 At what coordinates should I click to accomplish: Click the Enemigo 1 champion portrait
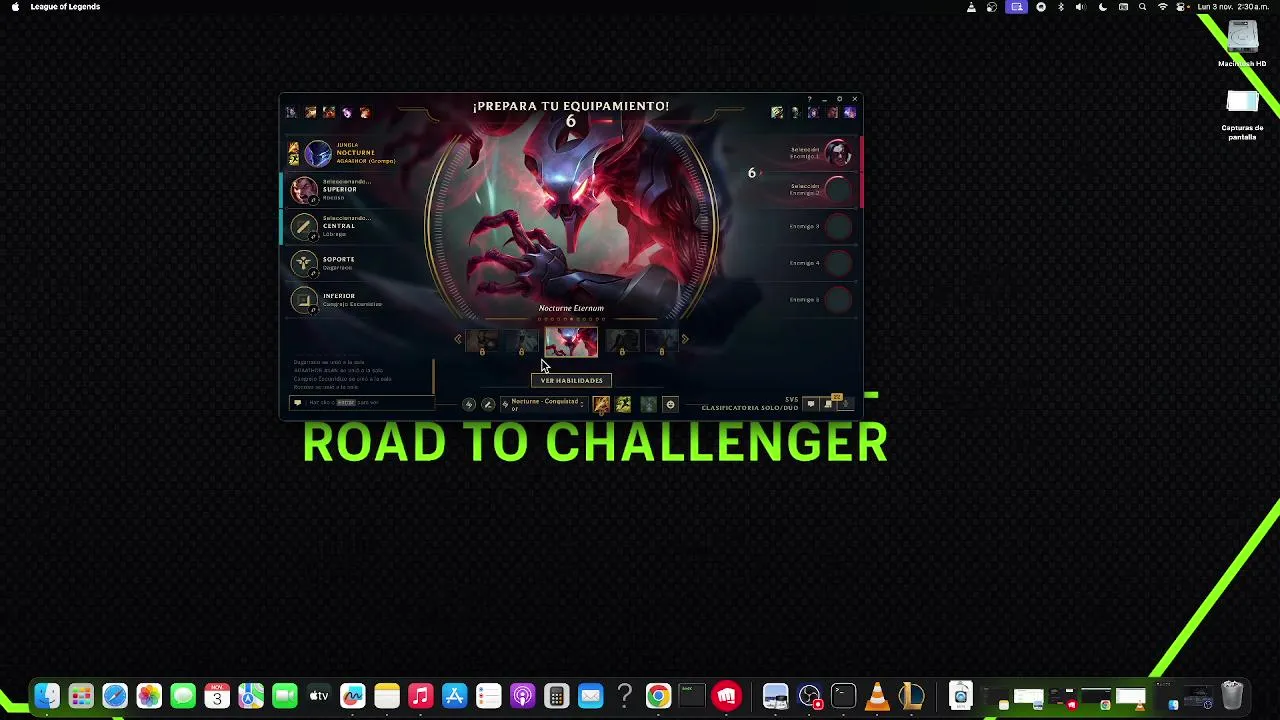[x=838, y=153]
